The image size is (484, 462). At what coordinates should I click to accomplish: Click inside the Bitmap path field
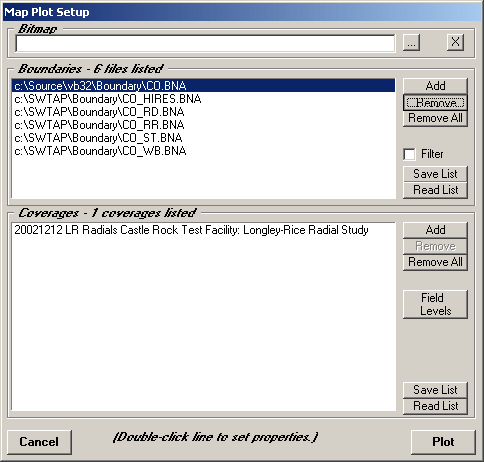pos(205,43)
